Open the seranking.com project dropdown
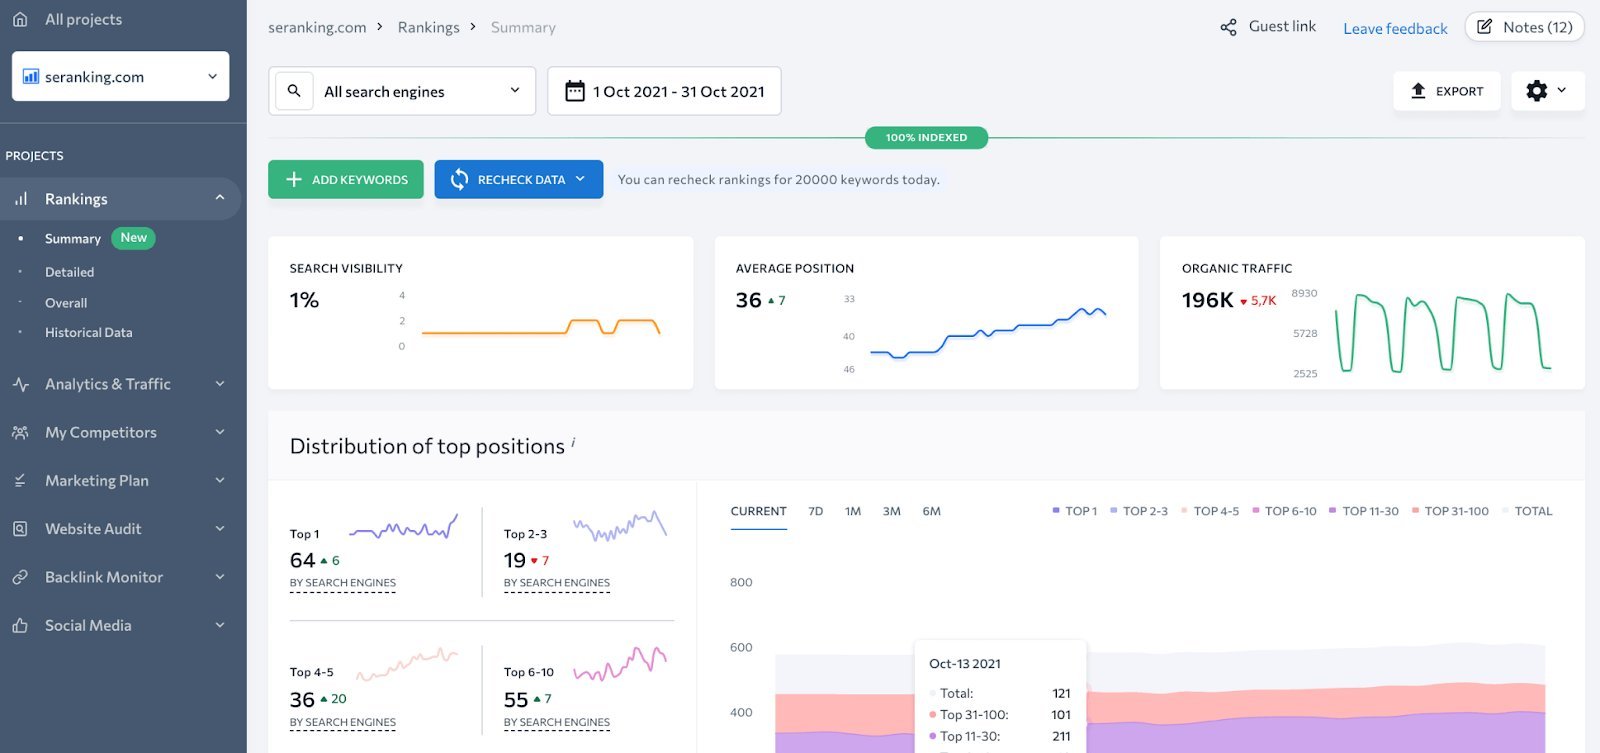Image resolution: width=1600 pixels, height=753 pixels. pos(120,76)
